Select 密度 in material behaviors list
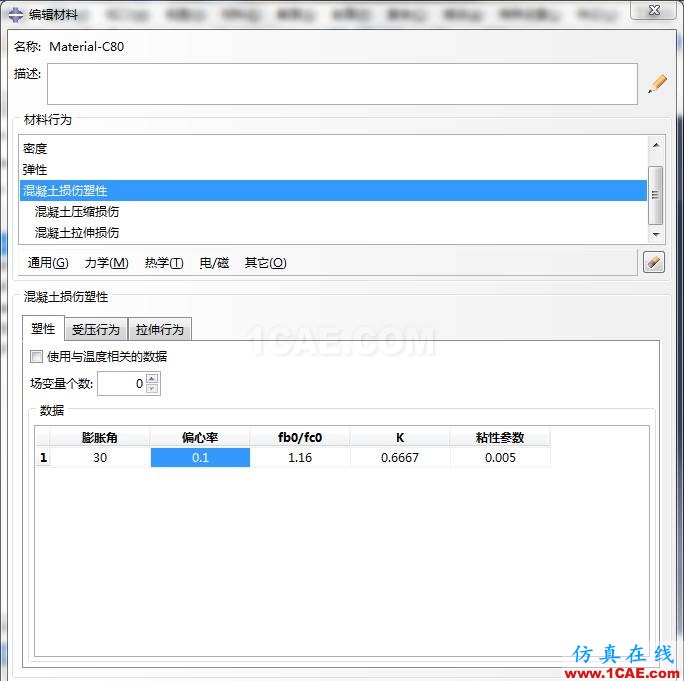This screenshot has width=684, height=681. pos(333,149)
